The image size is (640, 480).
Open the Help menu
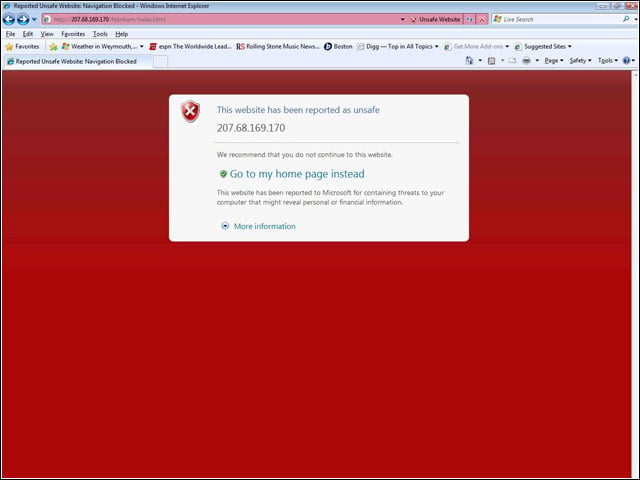pyautogui.click(x=121, y=34)
